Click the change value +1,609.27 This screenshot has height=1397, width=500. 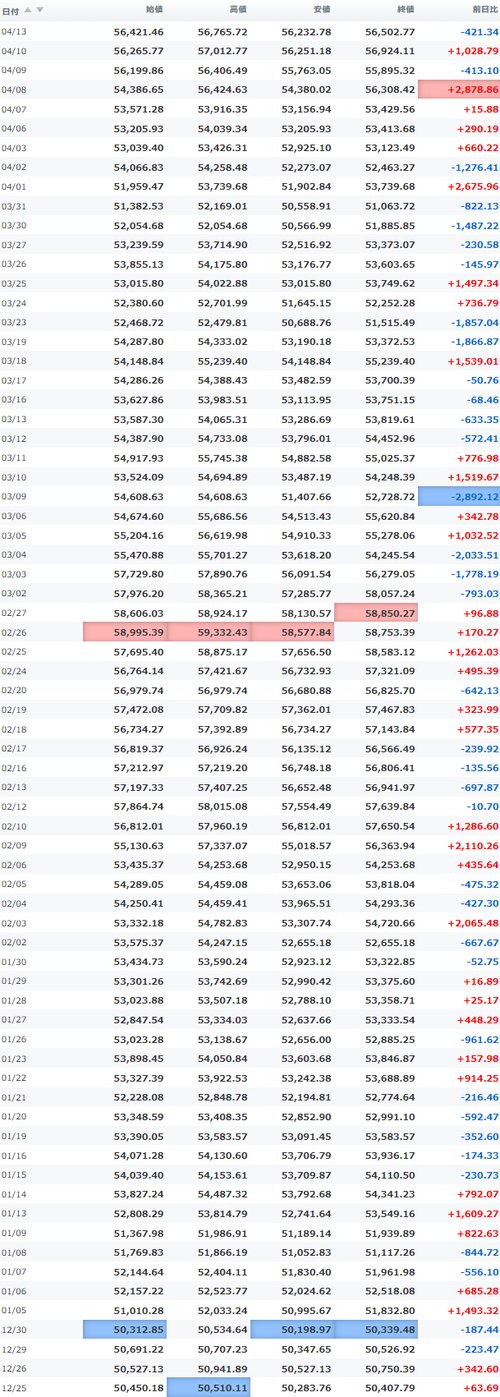click(472, 1213)
